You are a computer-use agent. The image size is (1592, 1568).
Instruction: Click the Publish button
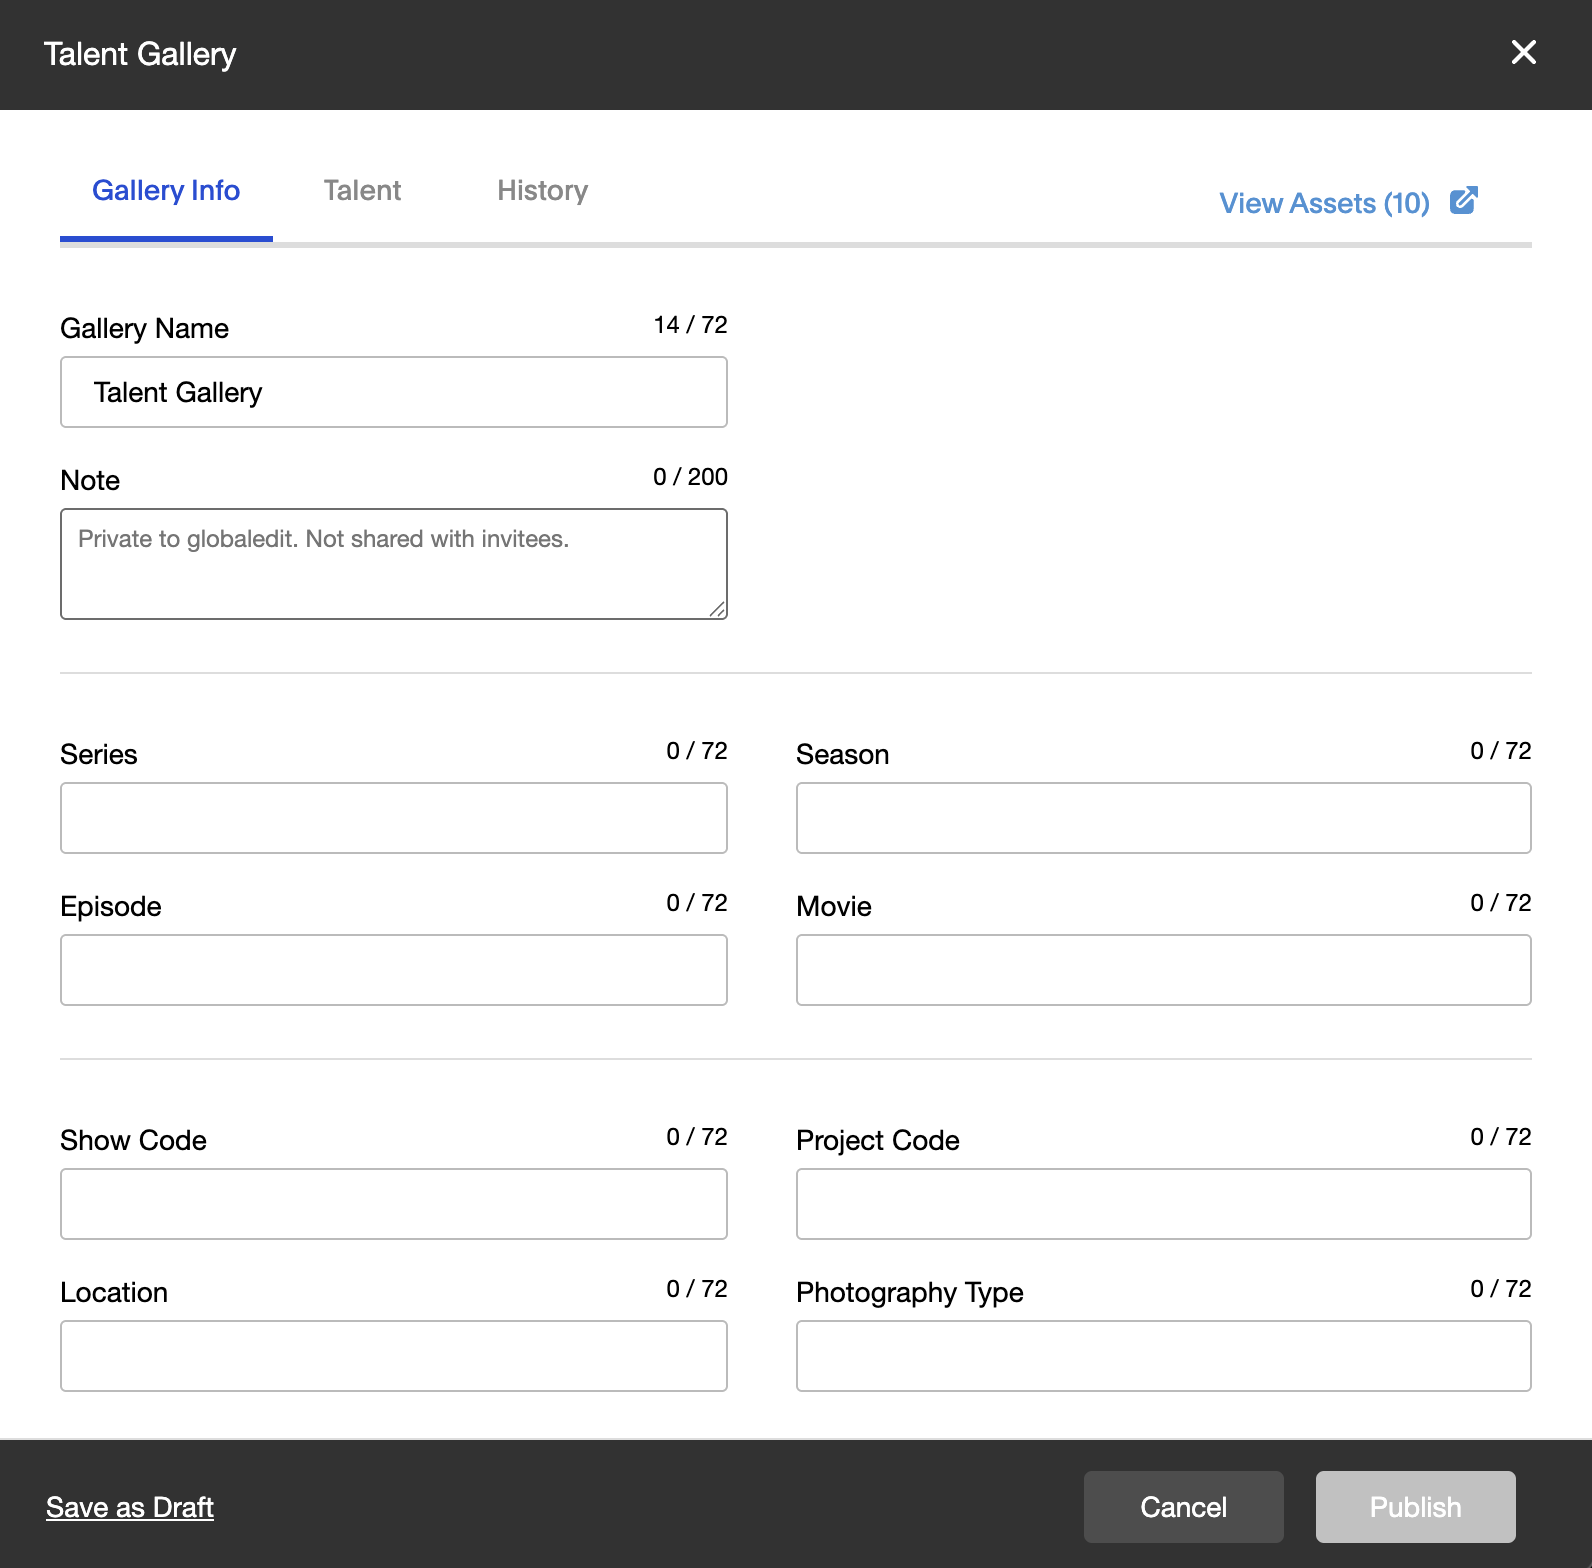(x=1416, y=1507)
